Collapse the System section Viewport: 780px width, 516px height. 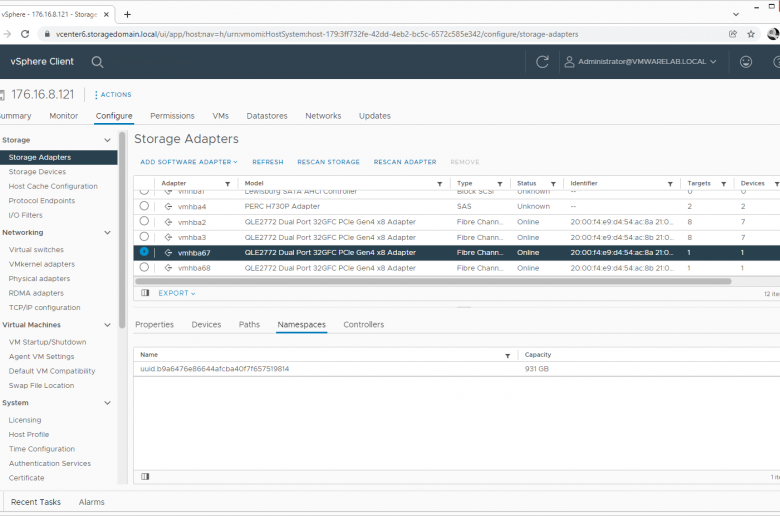point(107,403)
